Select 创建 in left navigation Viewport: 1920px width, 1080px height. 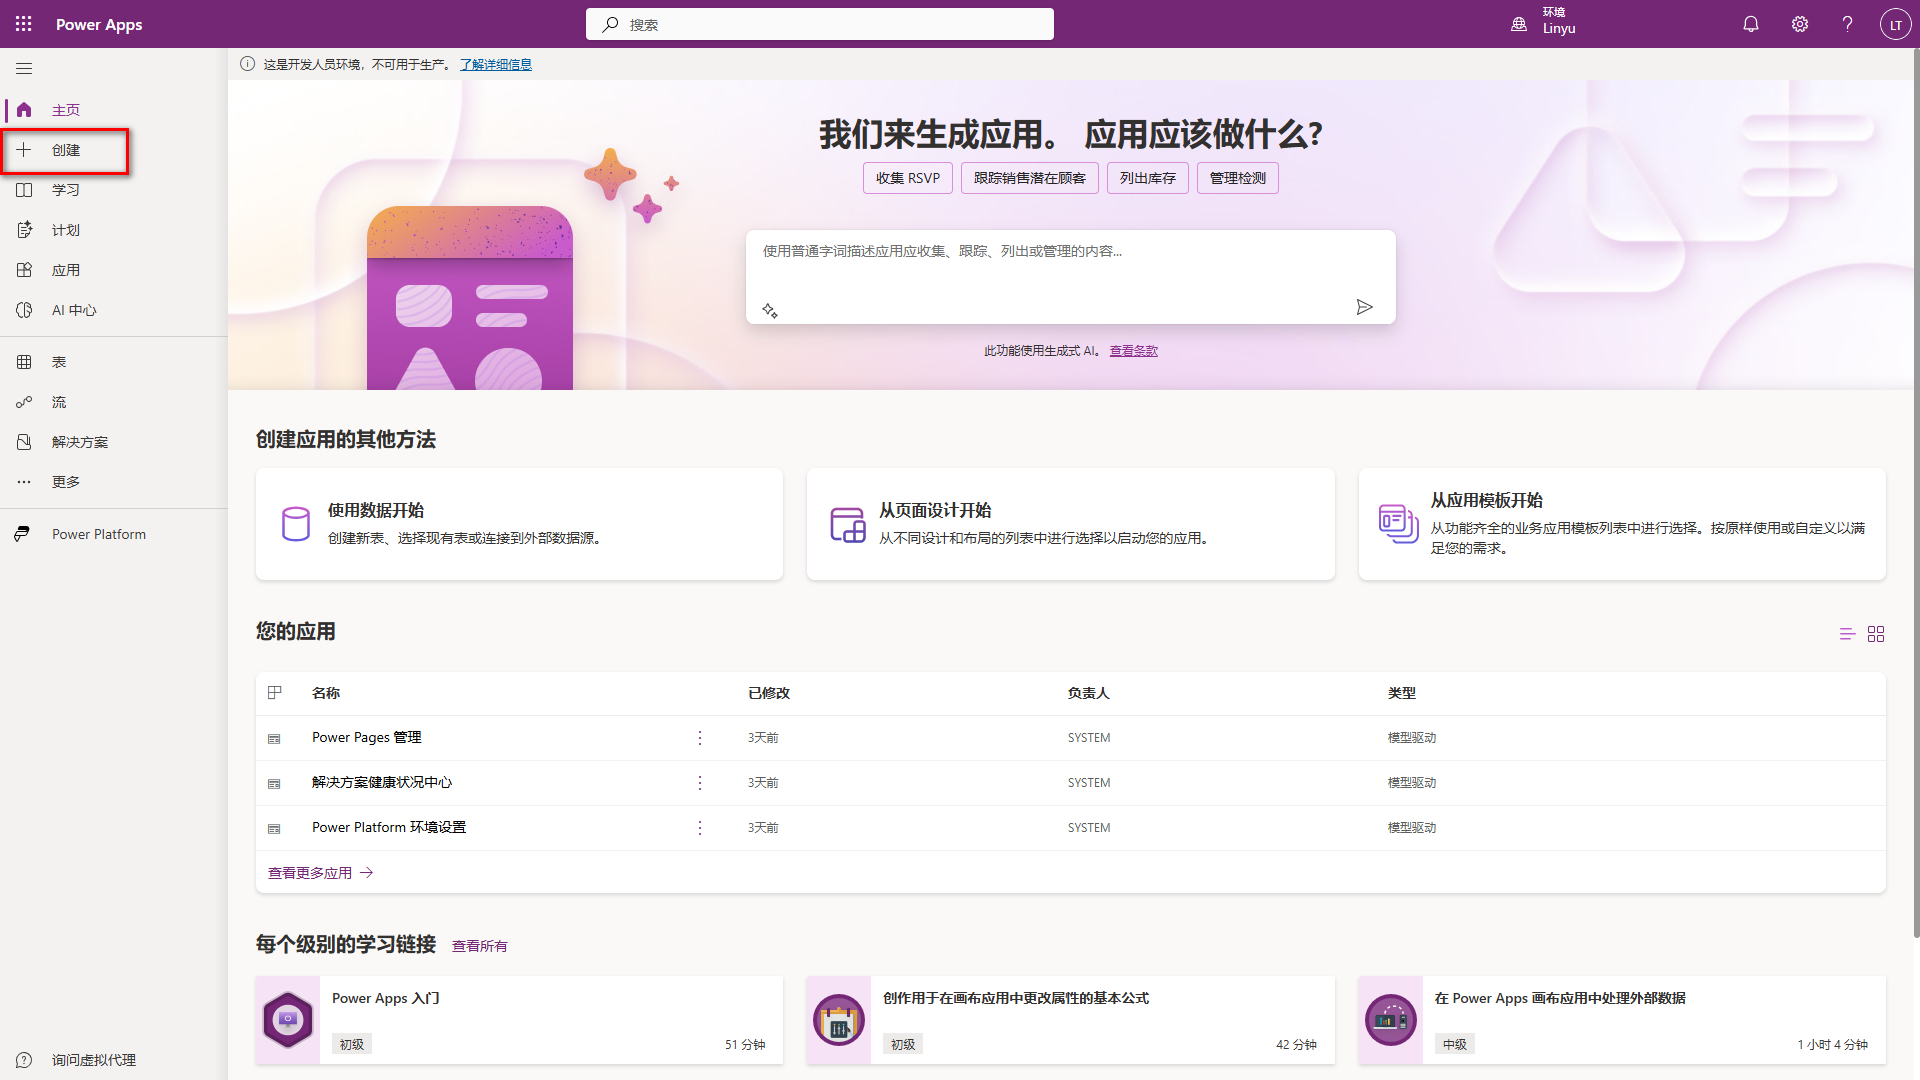pos(65,150)
